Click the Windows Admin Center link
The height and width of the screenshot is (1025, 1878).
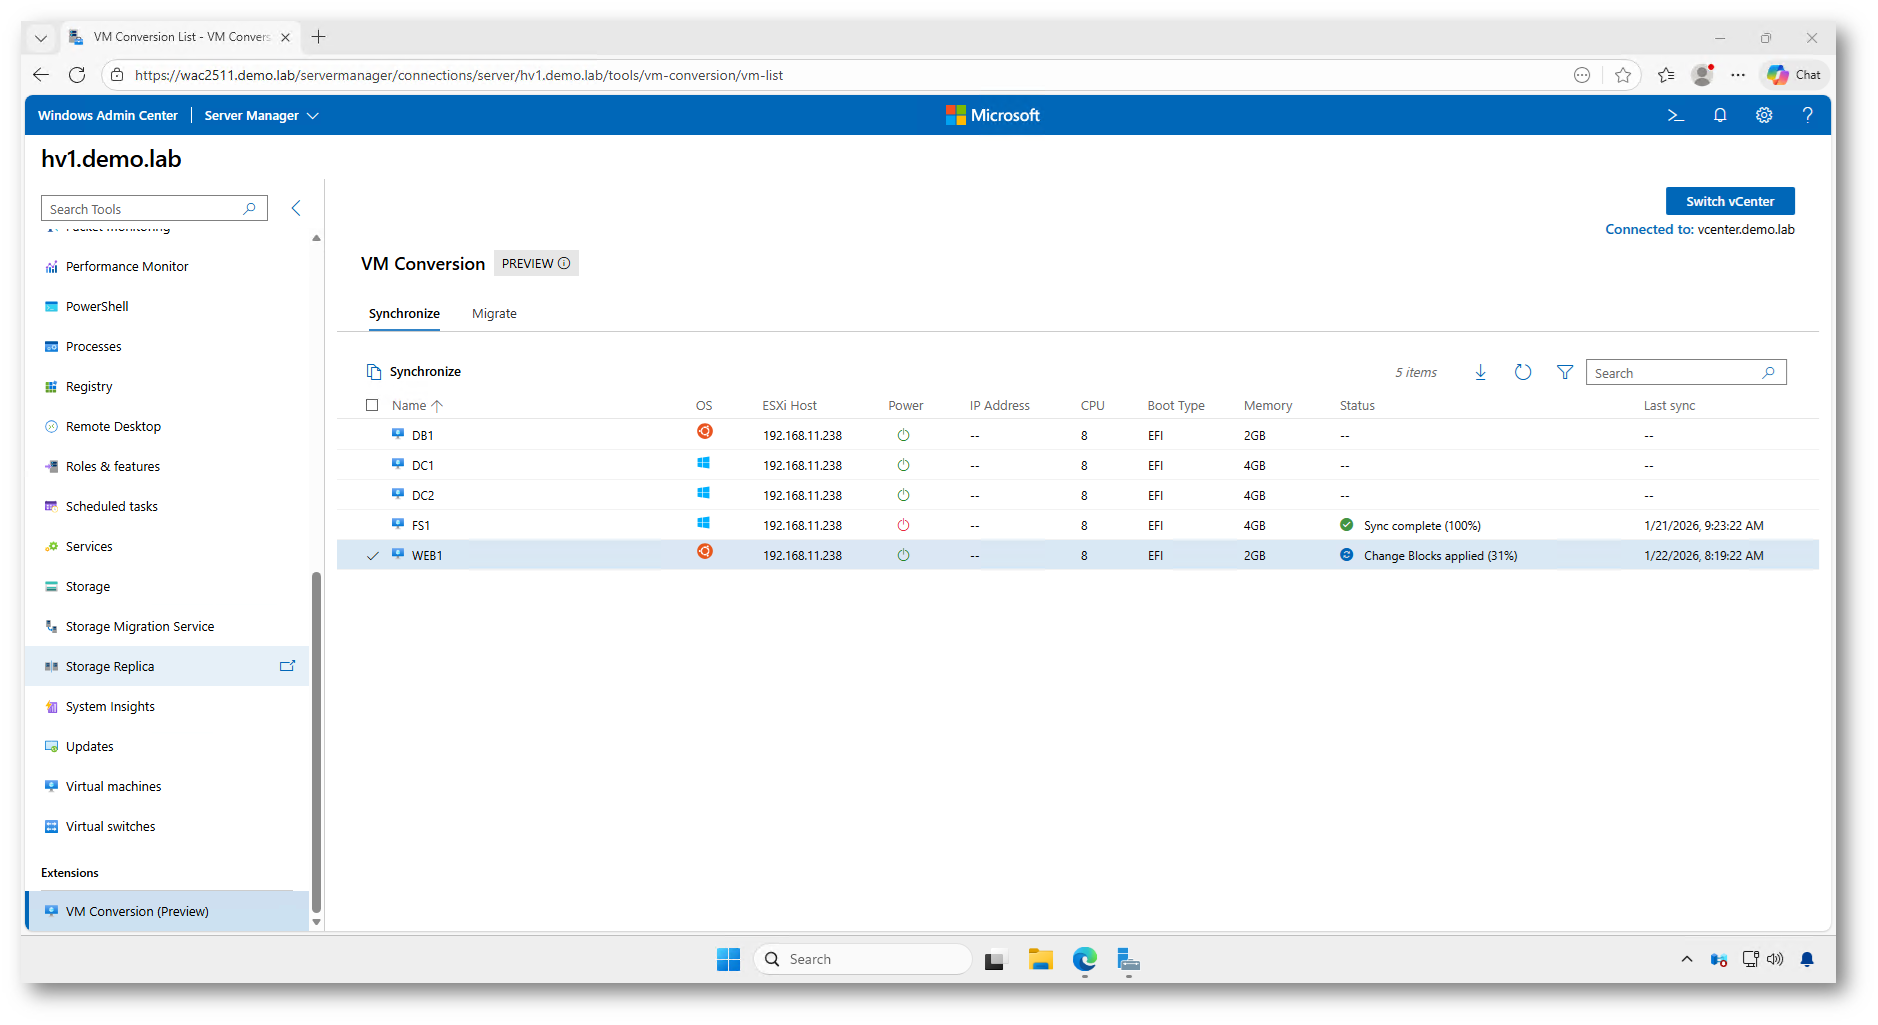pos(108,116)
